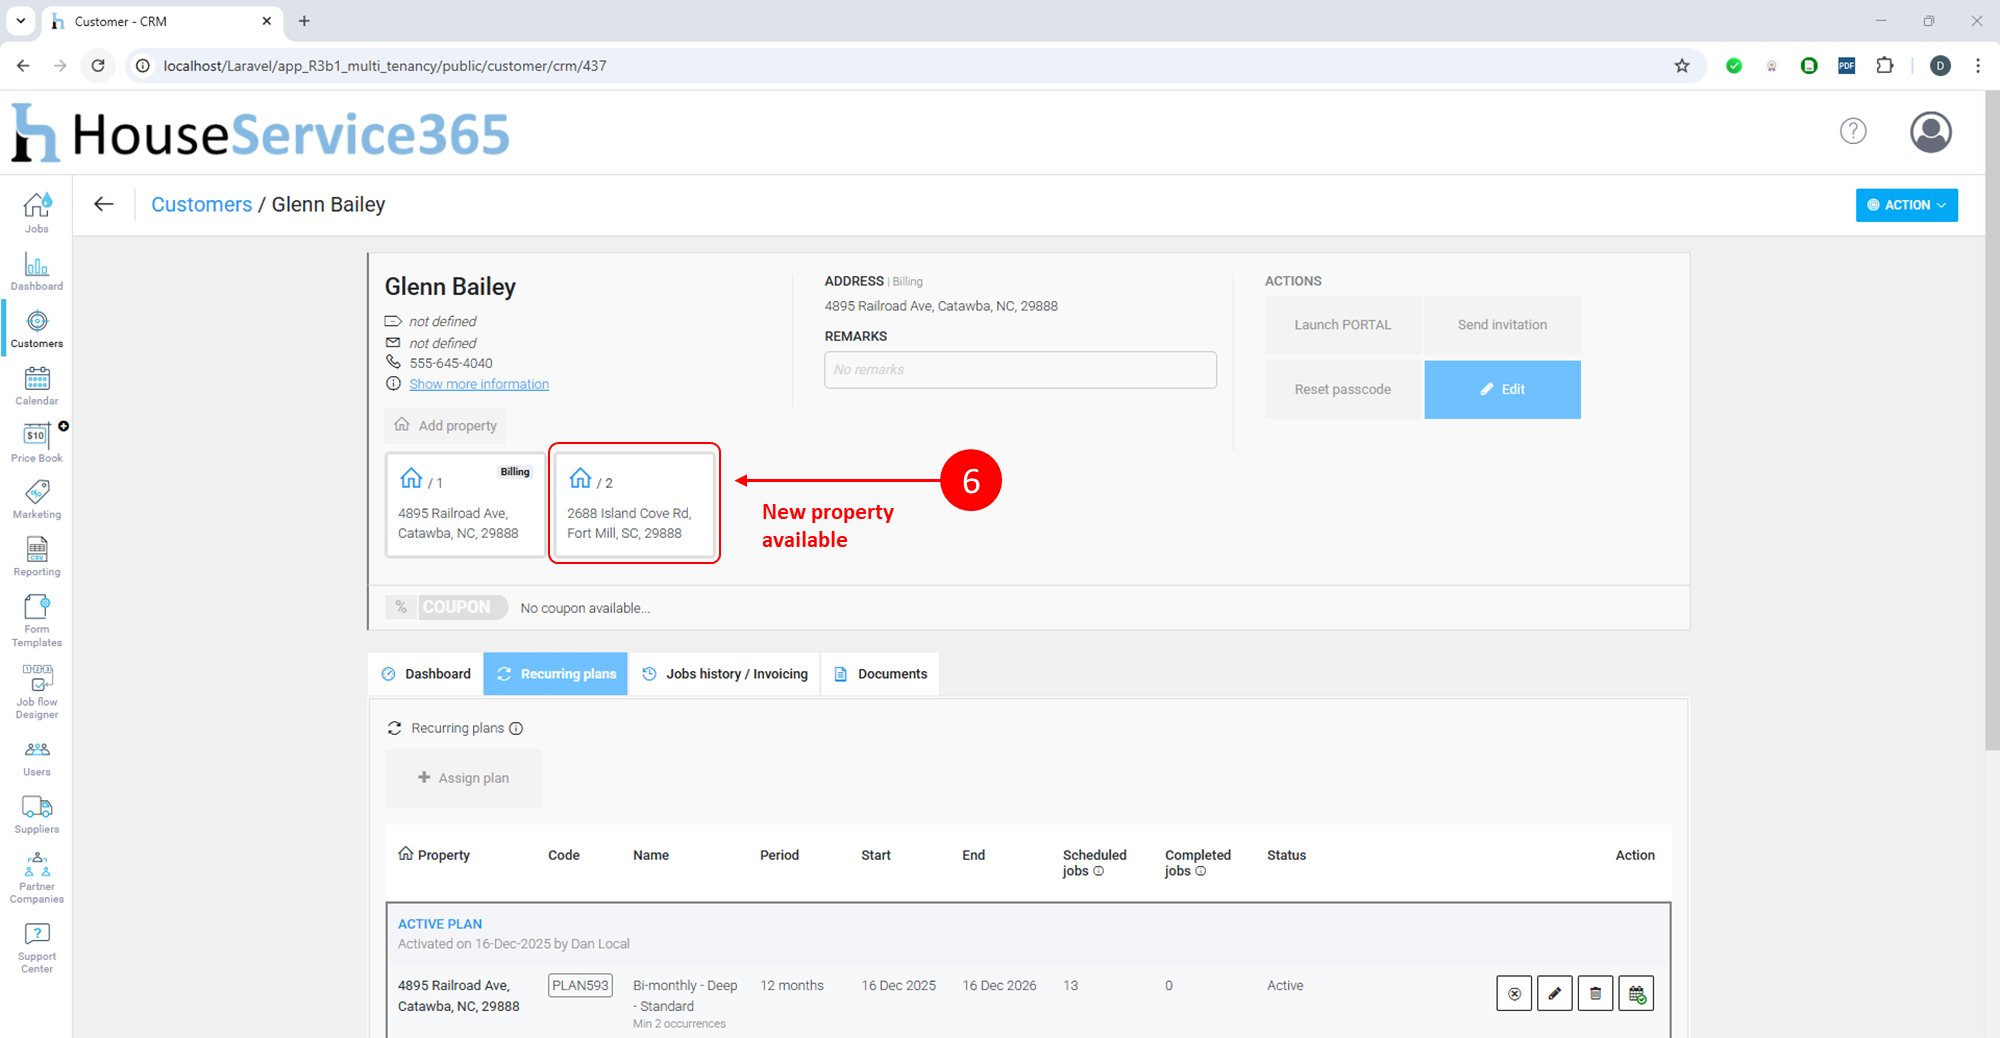Click the Customers breadcrumb link

pyautogui.click(x=201, y=204)
